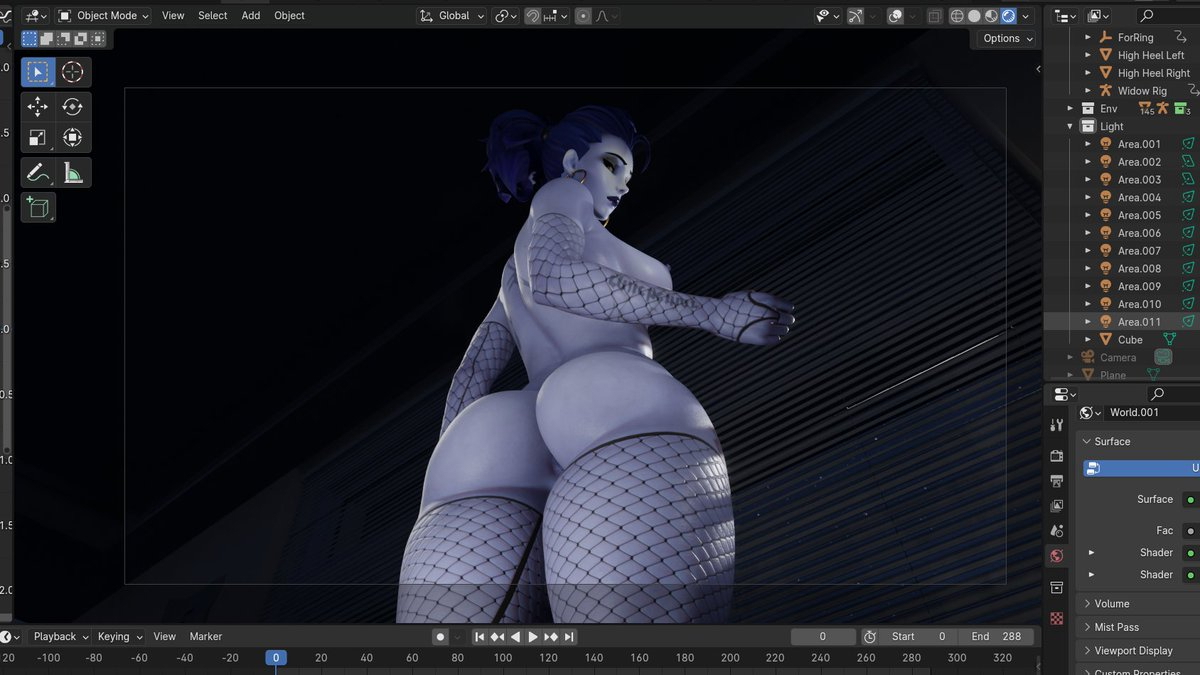Image resolution: width=1200 pixels, height=675 pixels.
Task: Select the Add Cube tool
Action: 38,208
